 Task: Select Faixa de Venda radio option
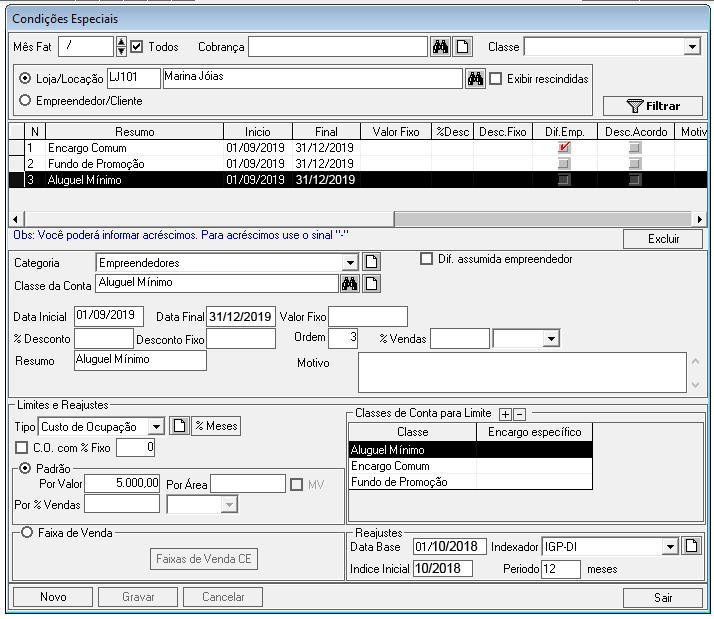pyautogui.click(x=27, y=532)
